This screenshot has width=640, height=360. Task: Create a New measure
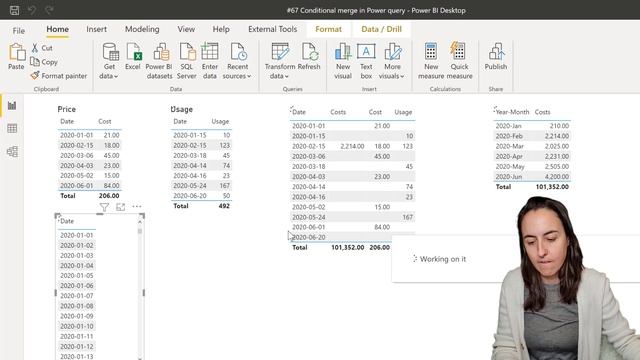431,61
